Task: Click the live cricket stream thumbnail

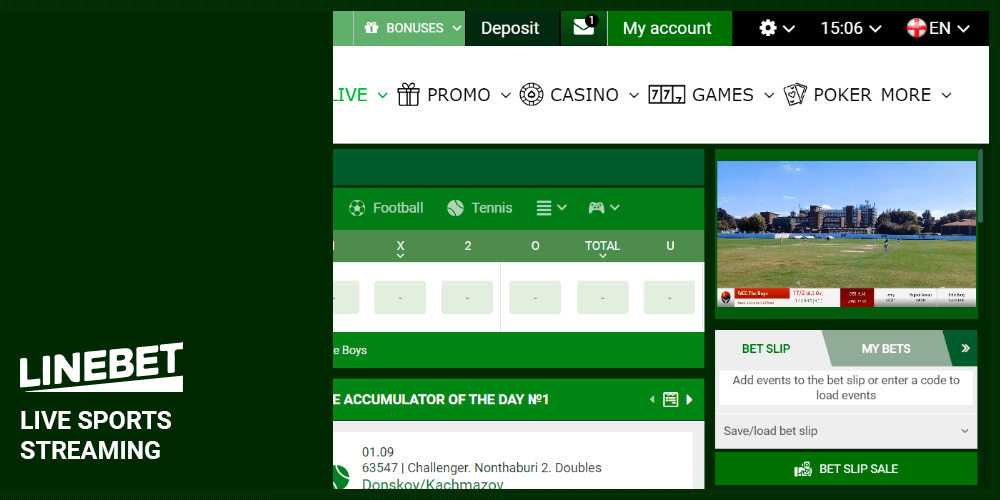Action: [x=846, y=233]
